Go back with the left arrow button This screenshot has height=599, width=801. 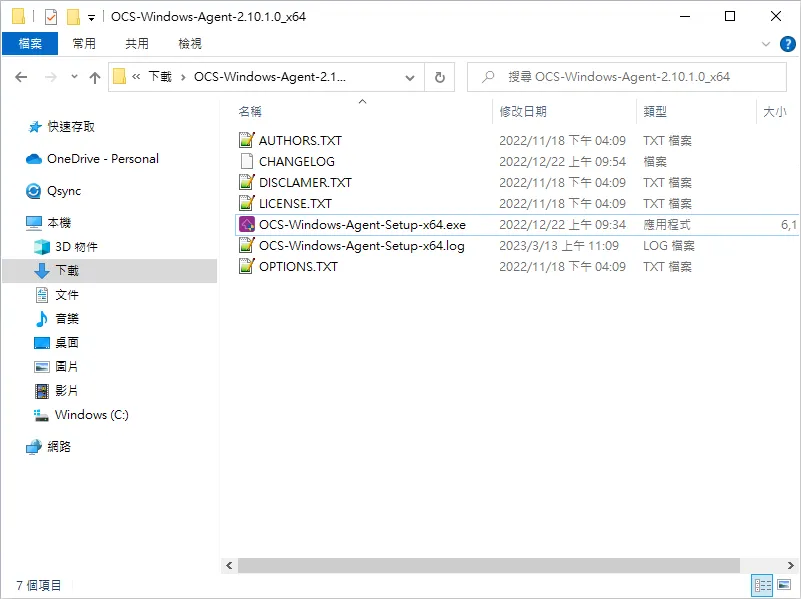[x=21, y=77]
